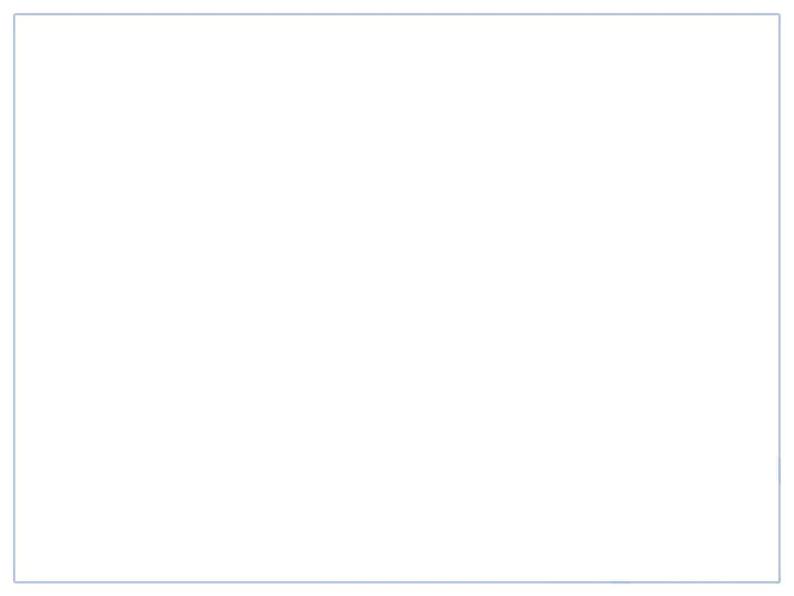Click inside the empty white panel
Viewport: 794px width, 596px height.
(397, 298)
